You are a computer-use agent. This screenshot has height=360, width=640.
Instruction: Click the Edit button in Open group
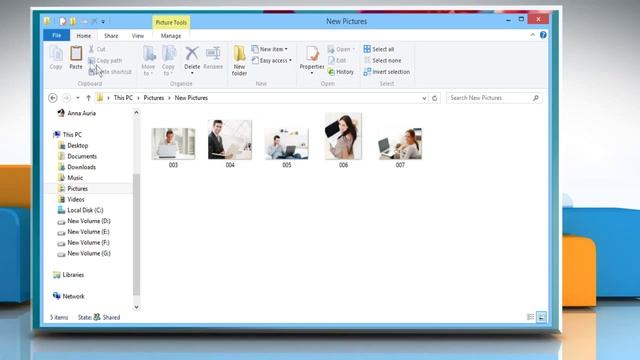point(337,60)
